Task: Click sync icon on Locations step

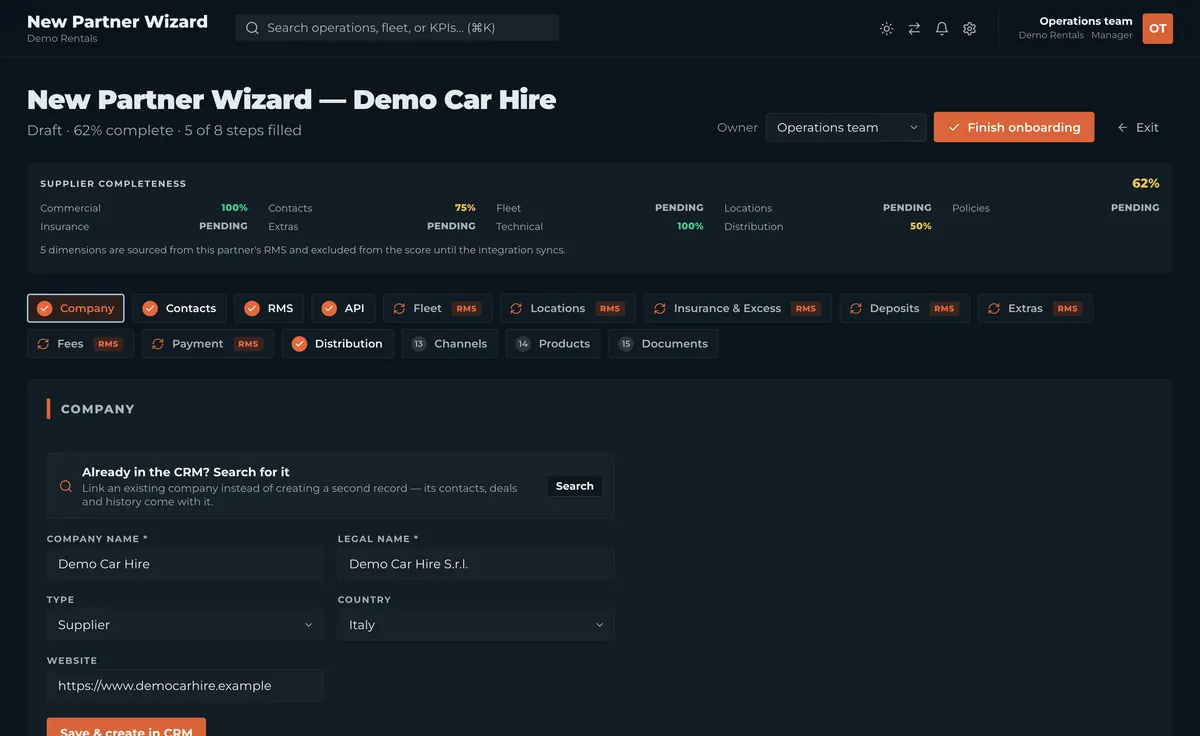Action: pos(517,308)
